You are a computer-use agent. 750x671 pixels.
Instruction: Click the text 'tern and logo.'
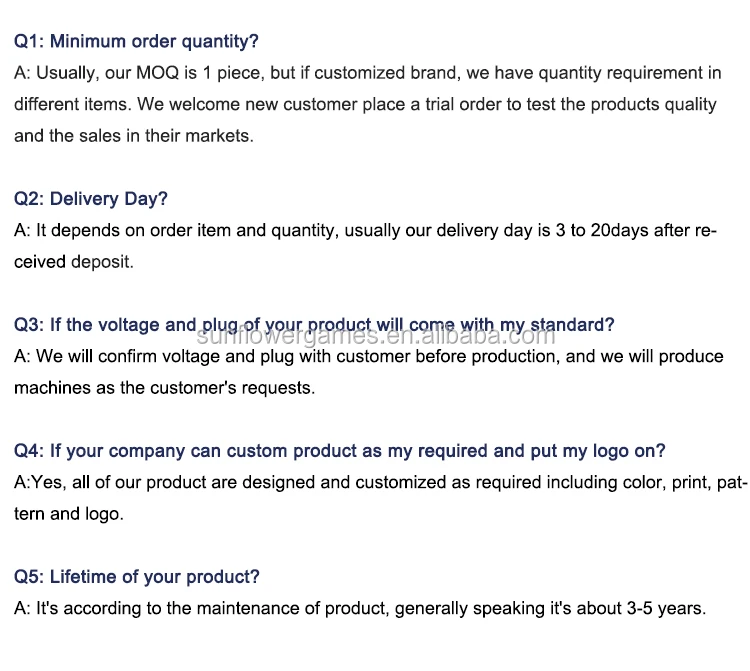(69, 514)
